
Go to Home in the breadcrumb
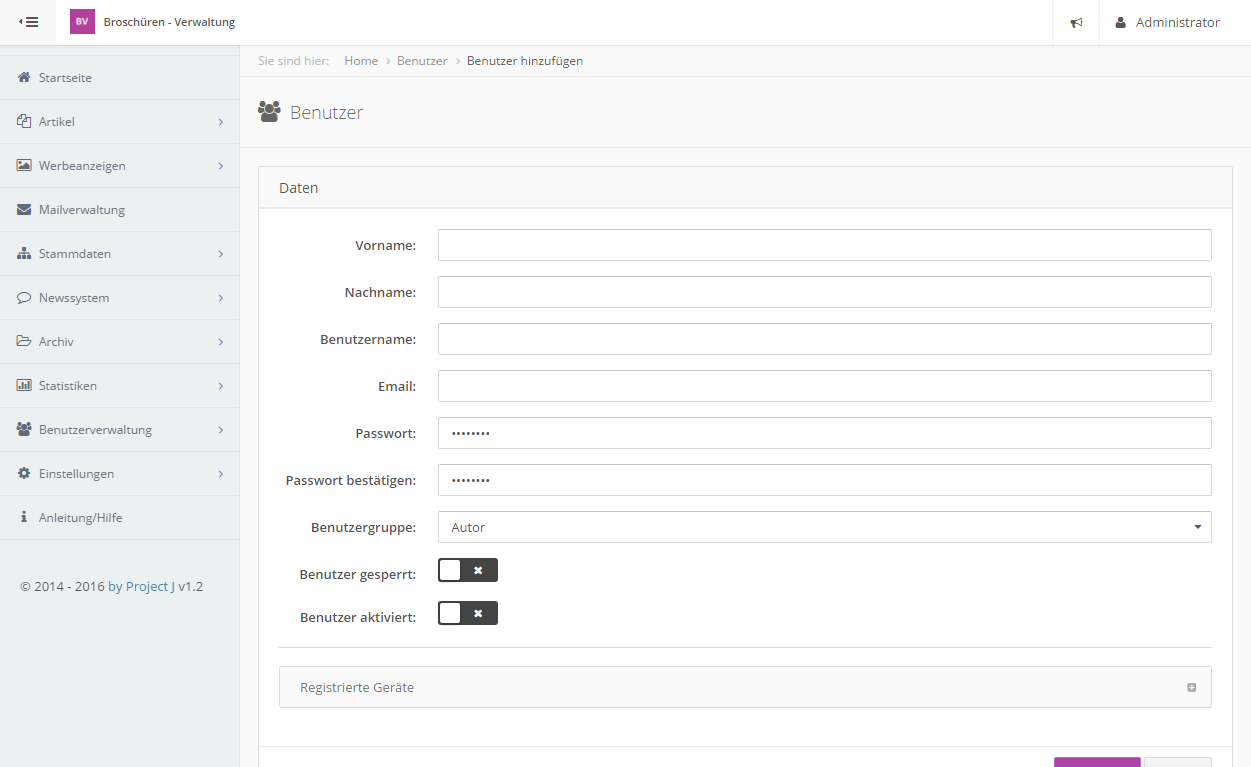click(x=361, y=61)
